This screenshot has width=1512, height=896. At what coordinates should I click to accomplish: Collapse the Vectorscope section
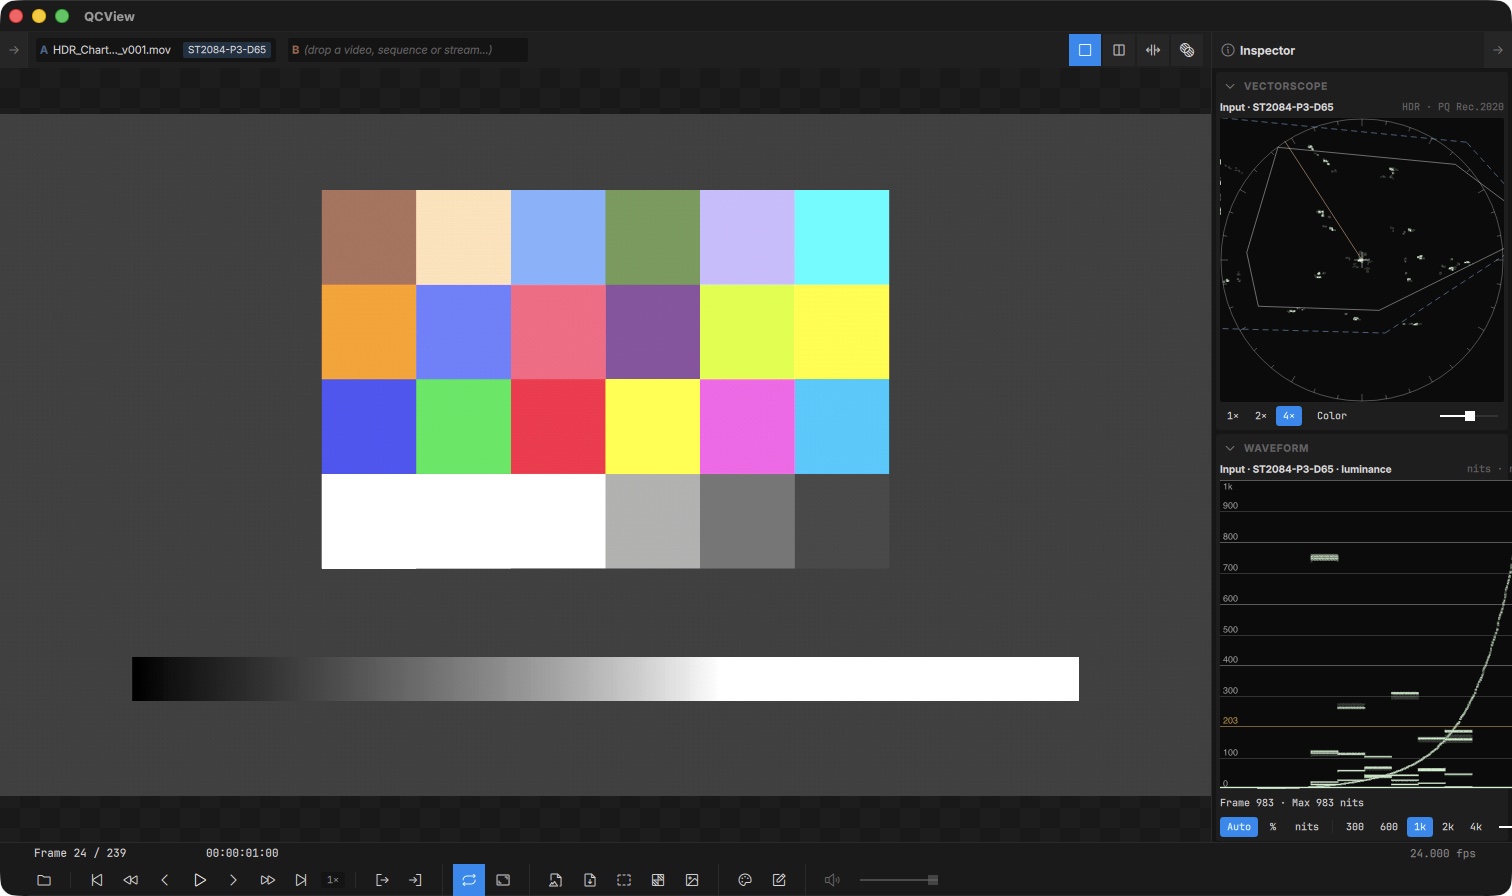(1230, 86)
